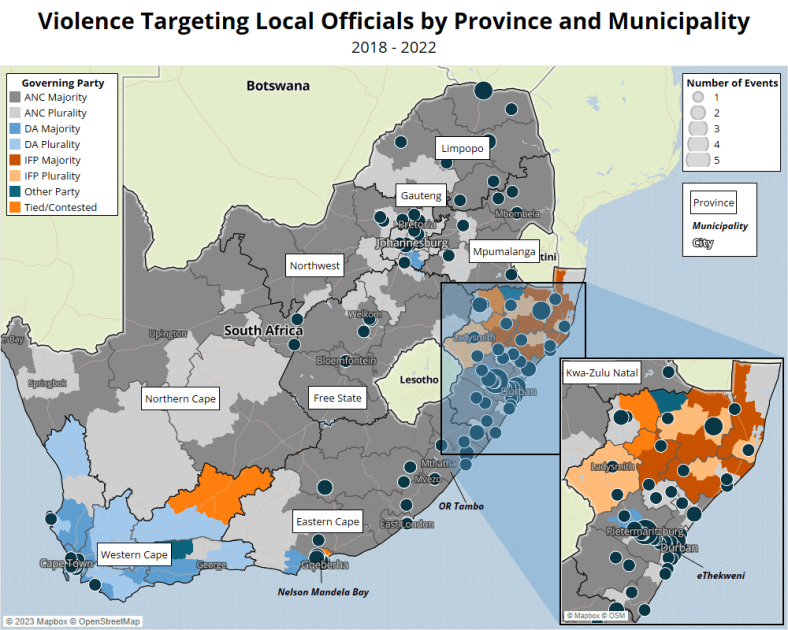Click the Kwa-Zulu Natal inset label

pos(602,373)
